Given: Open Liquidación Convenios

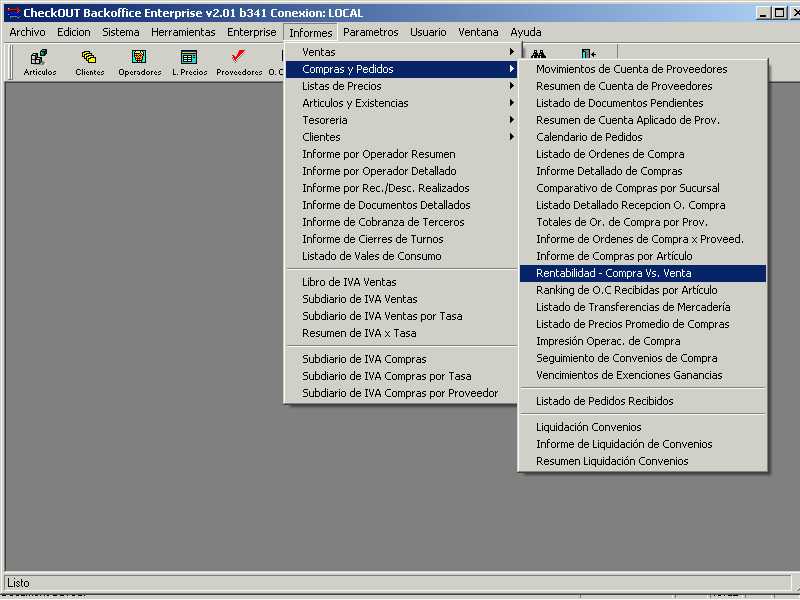Looking at the screenshot, I should (642, 427).
